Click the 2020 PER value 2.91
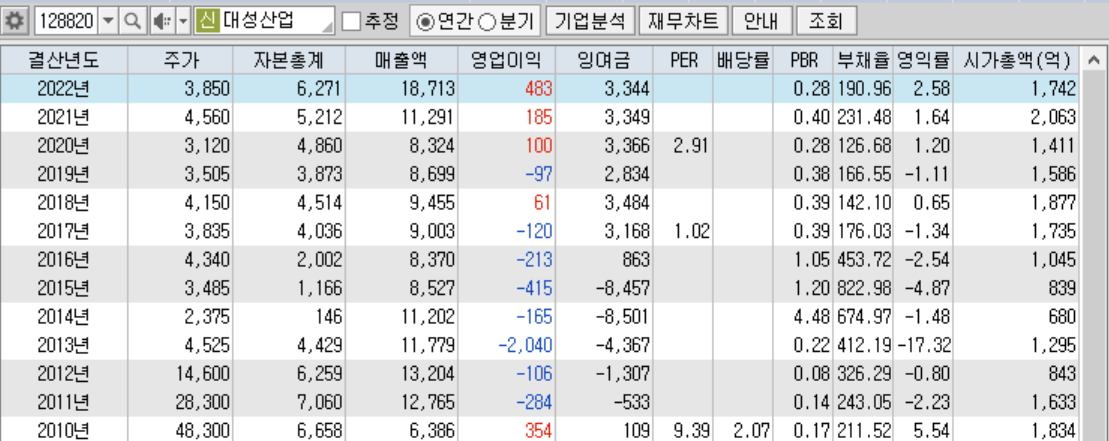The height and width of the screenshot is (441, 1109). point(693,146)
